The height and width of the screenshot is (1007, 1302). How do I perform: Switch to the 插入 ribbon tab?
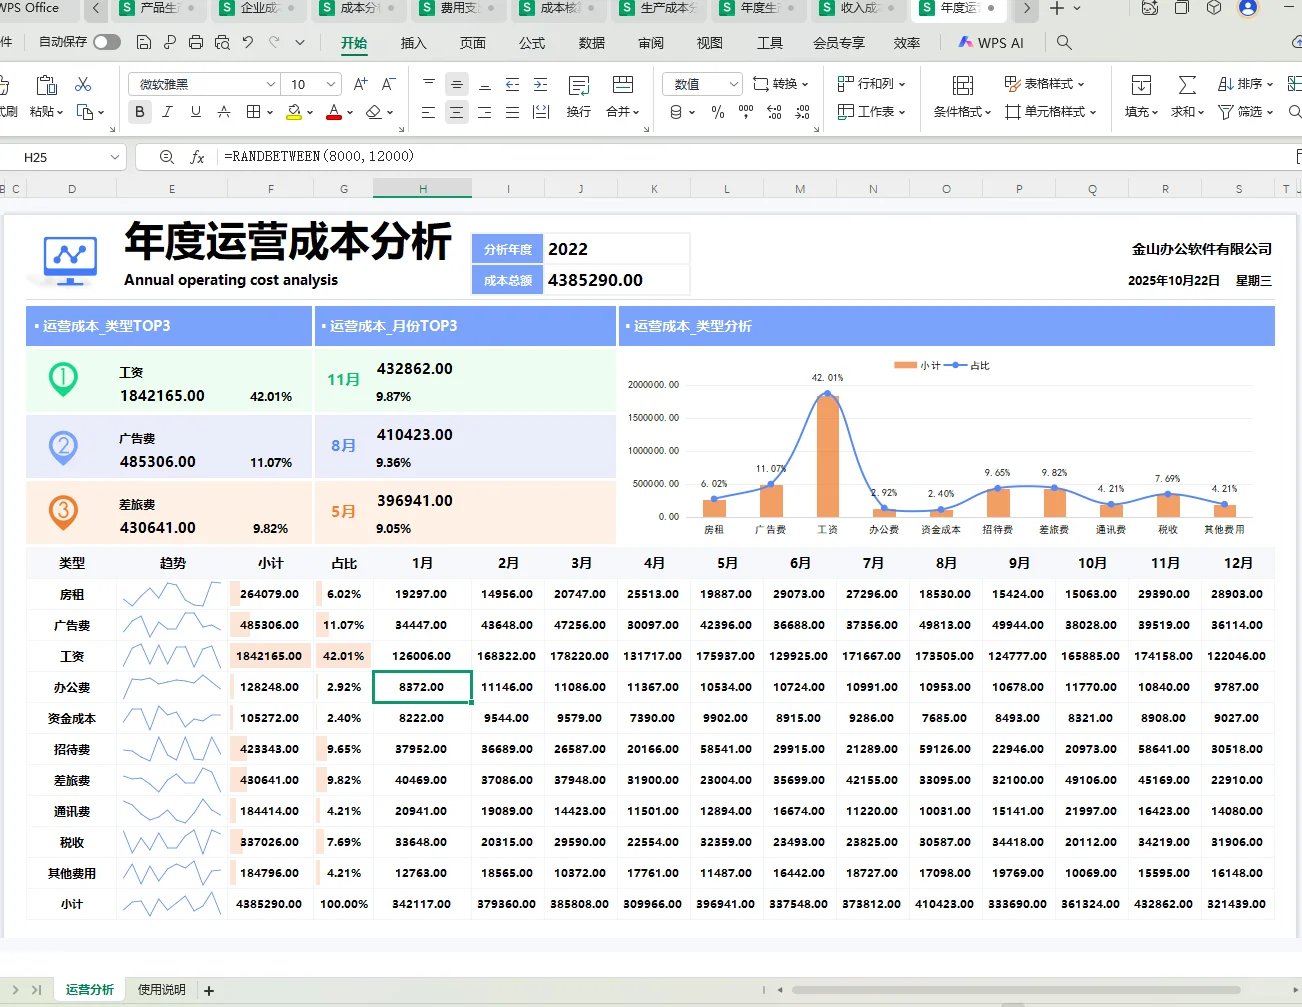(414, 42)
